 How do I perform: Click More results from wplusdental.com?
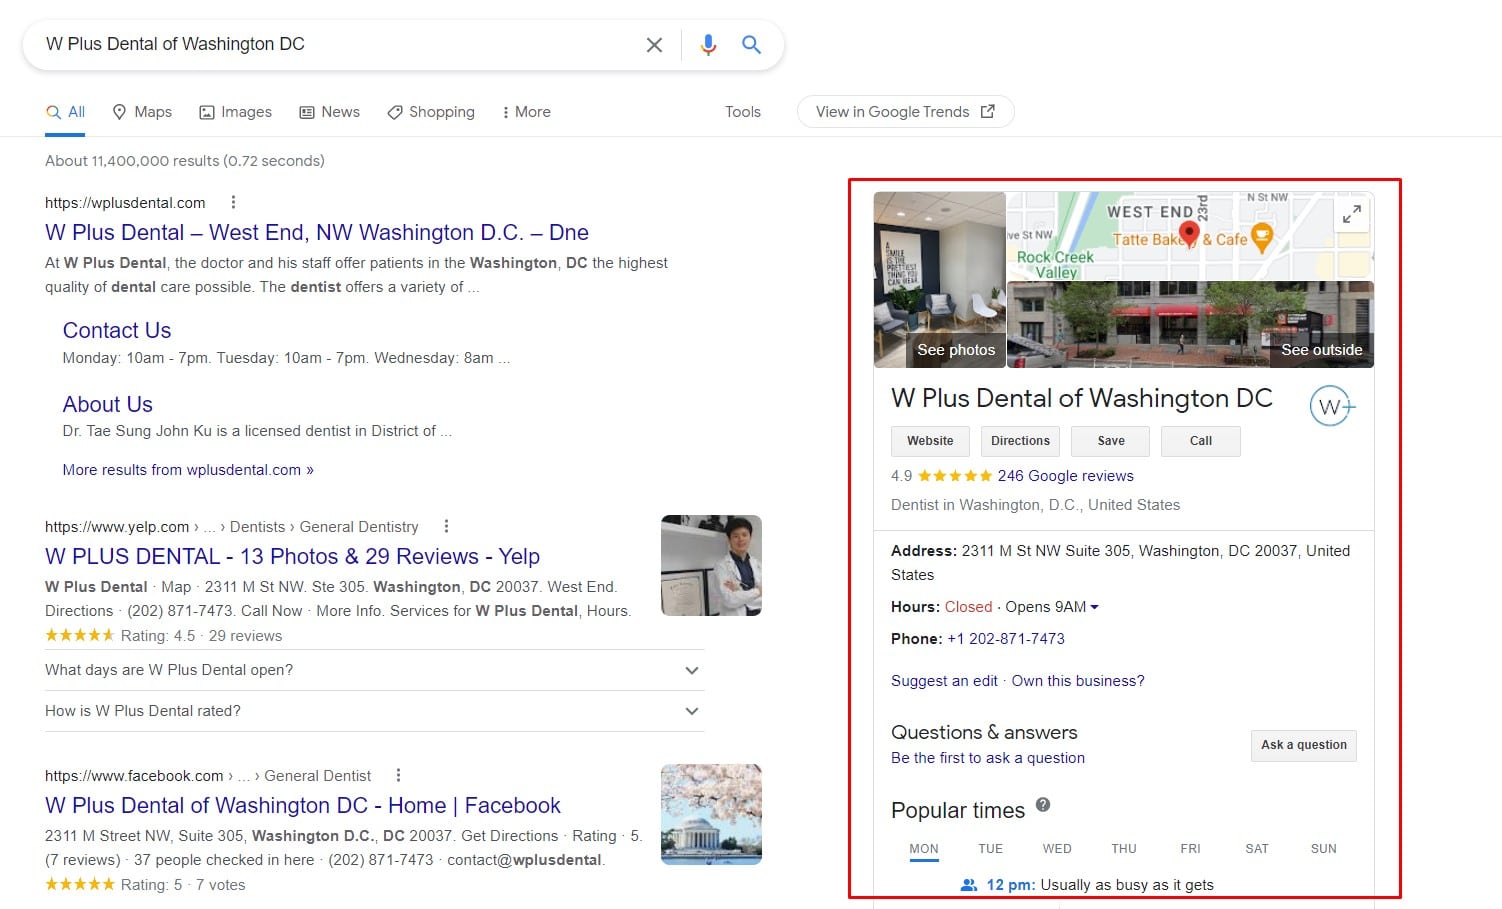pos(188,470)
